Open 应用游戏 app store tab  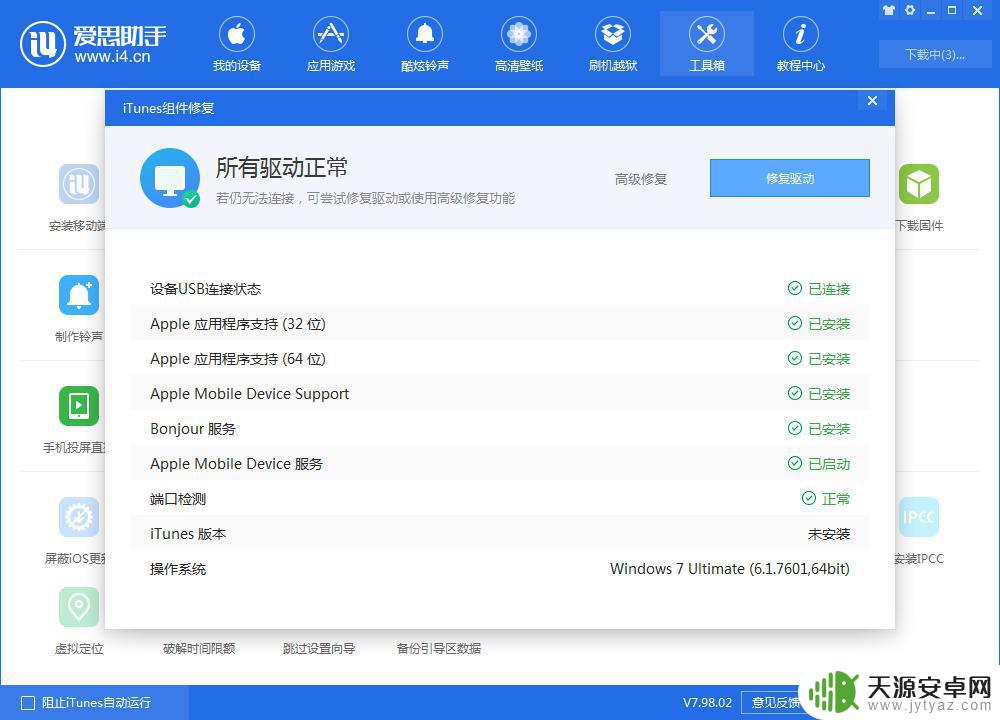330,43
